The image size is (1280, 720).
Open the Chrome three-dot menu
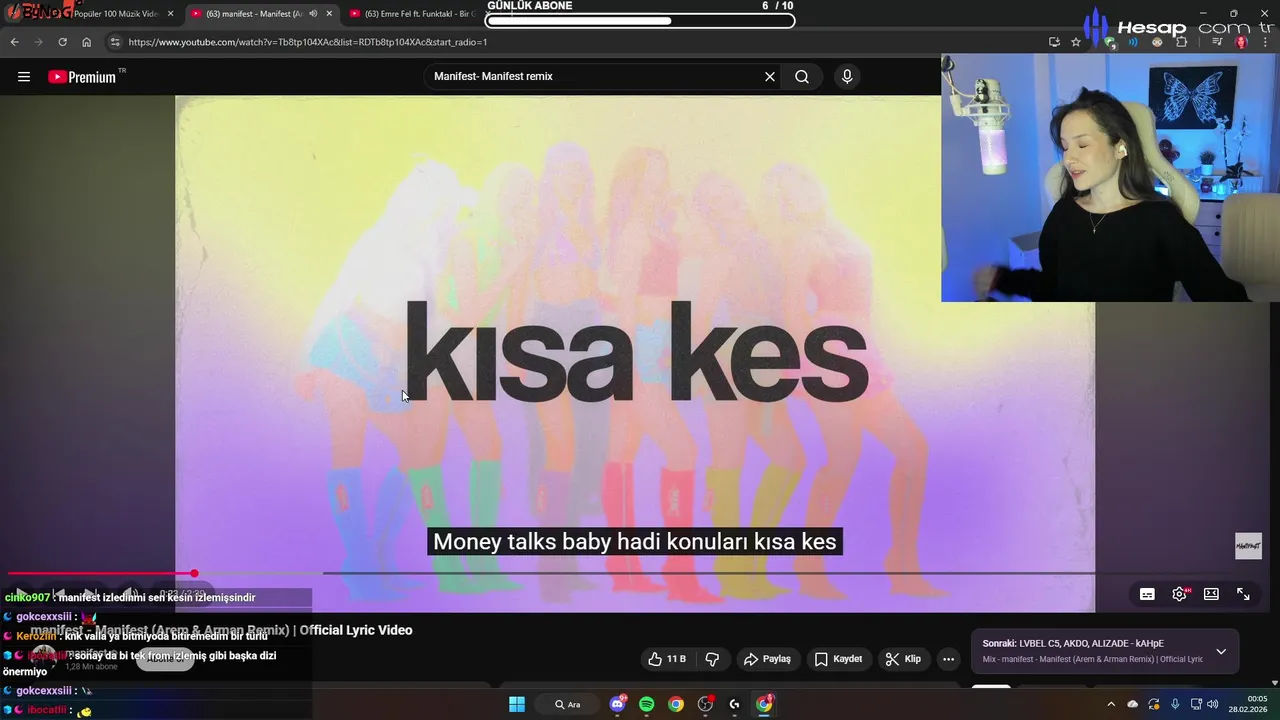point(1265,42)
